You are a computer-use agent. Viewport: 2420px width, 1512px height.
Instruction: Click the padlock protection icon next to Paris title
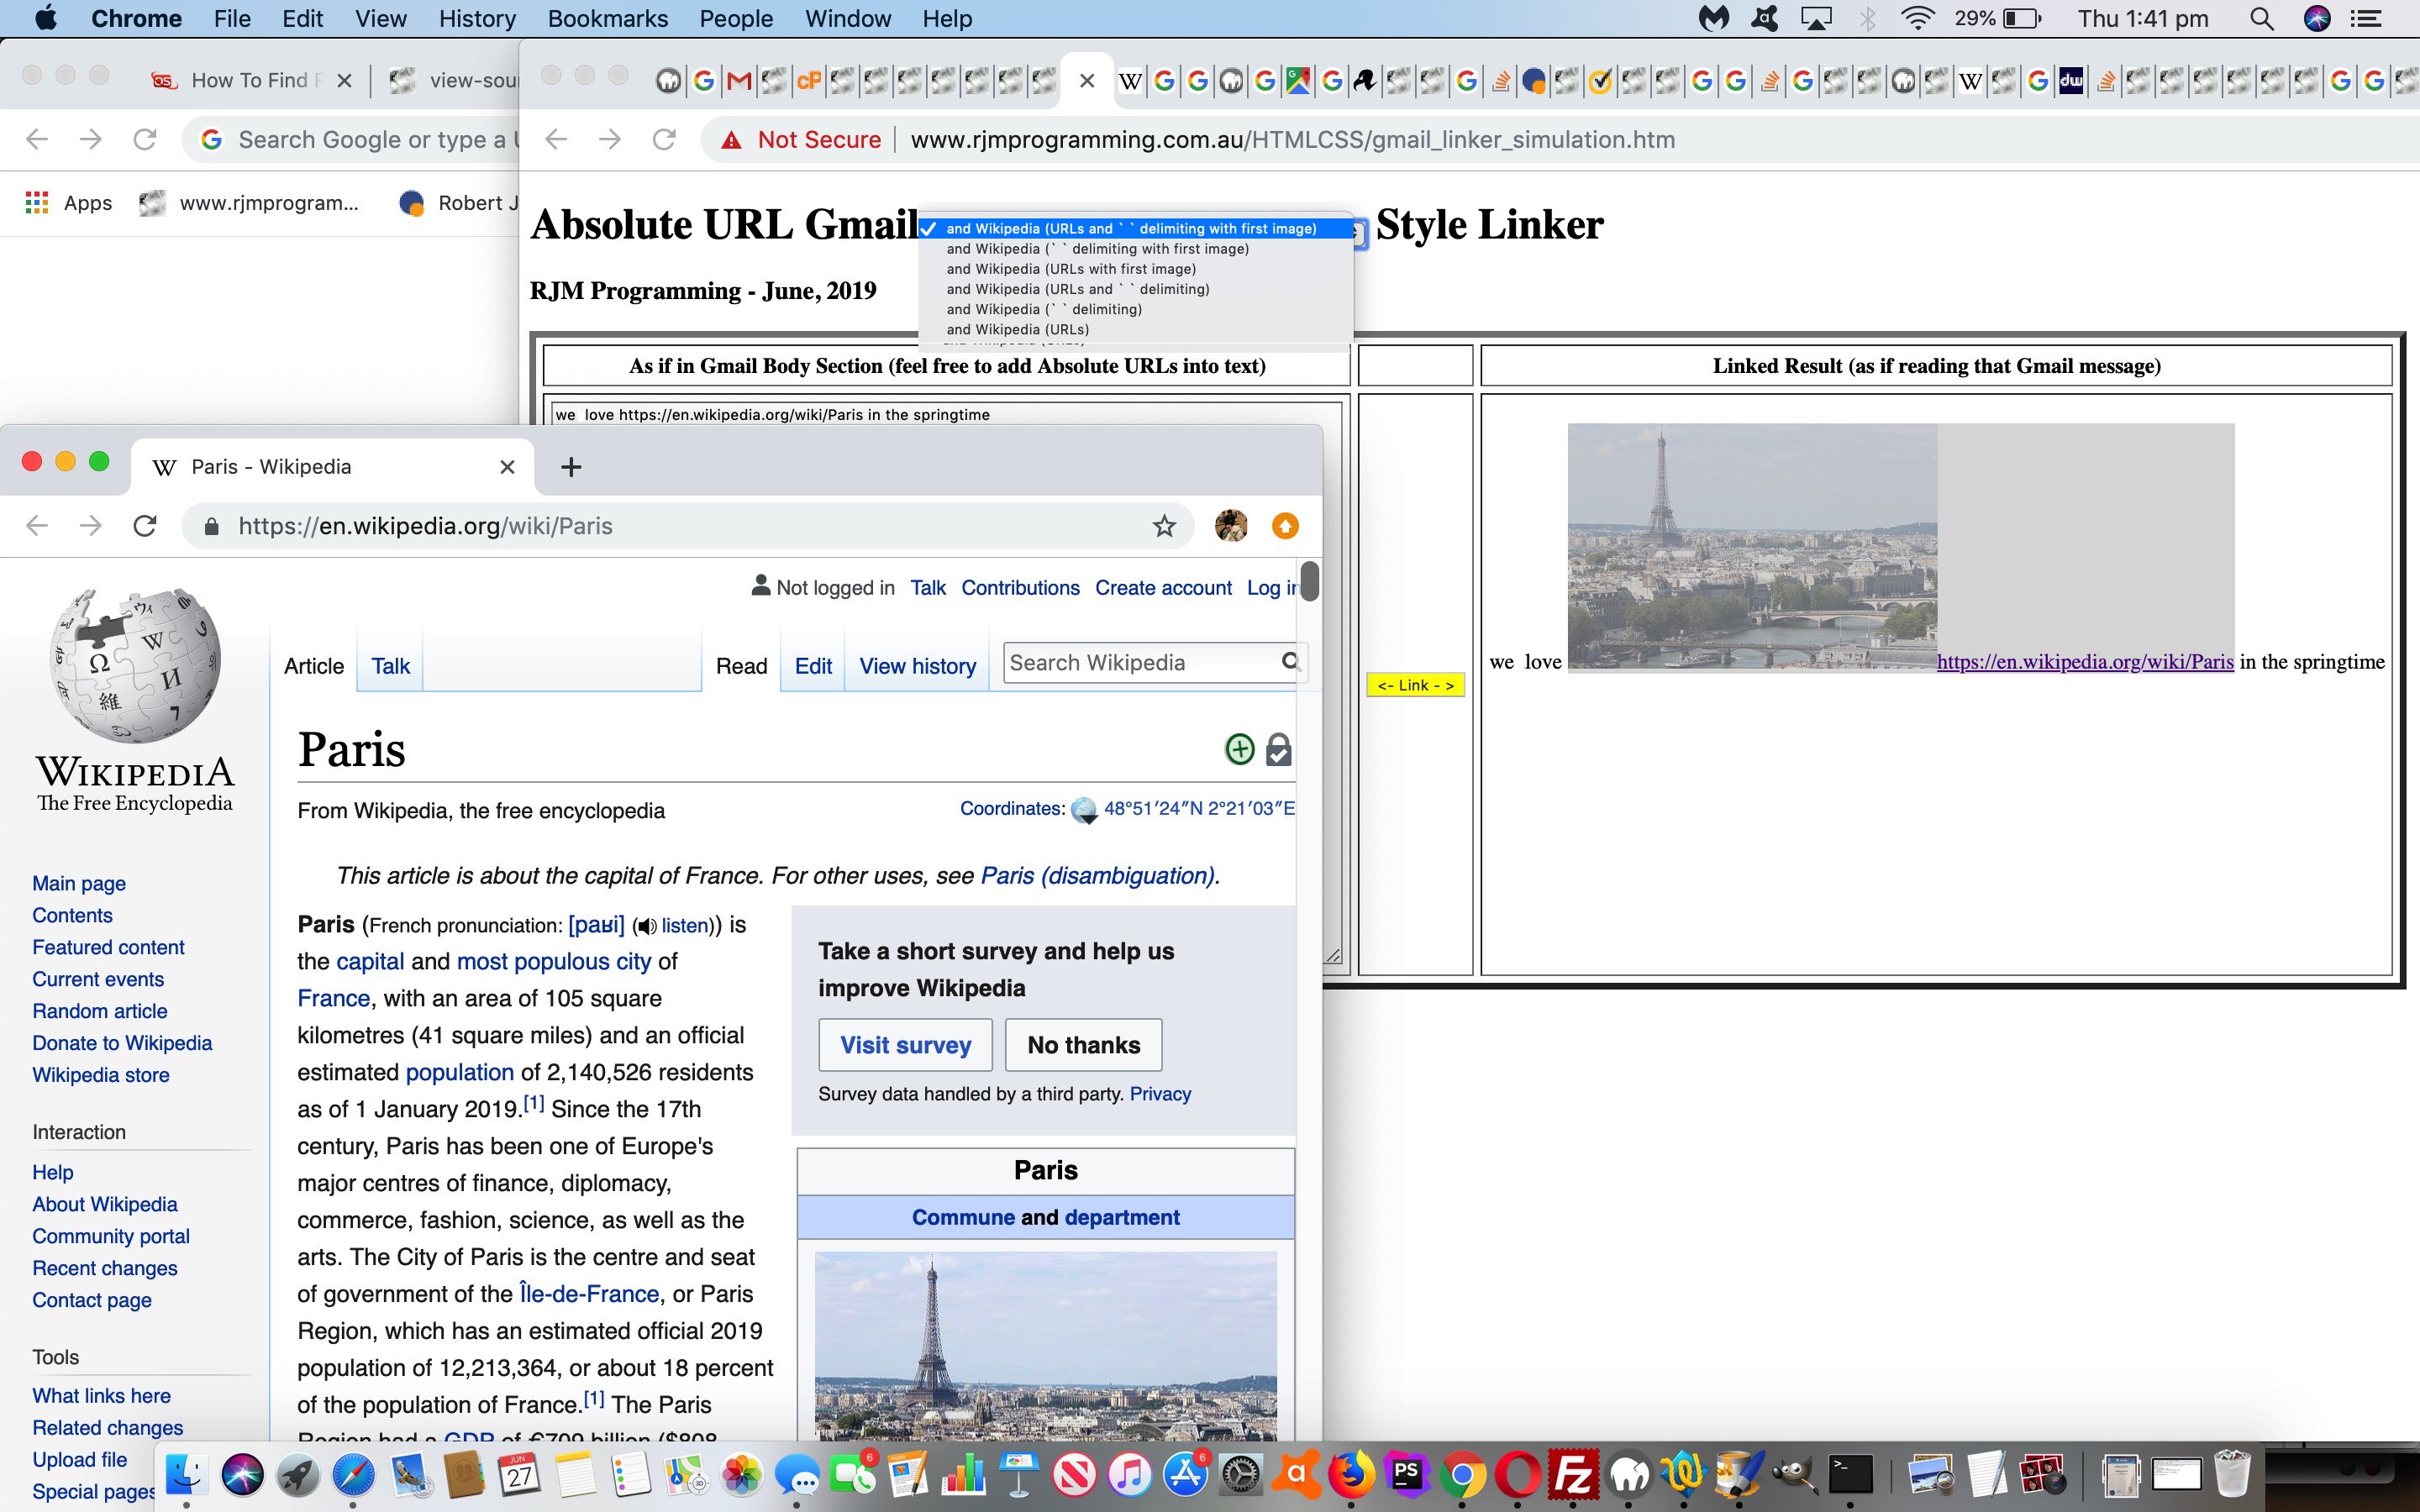coord(1278,749)
